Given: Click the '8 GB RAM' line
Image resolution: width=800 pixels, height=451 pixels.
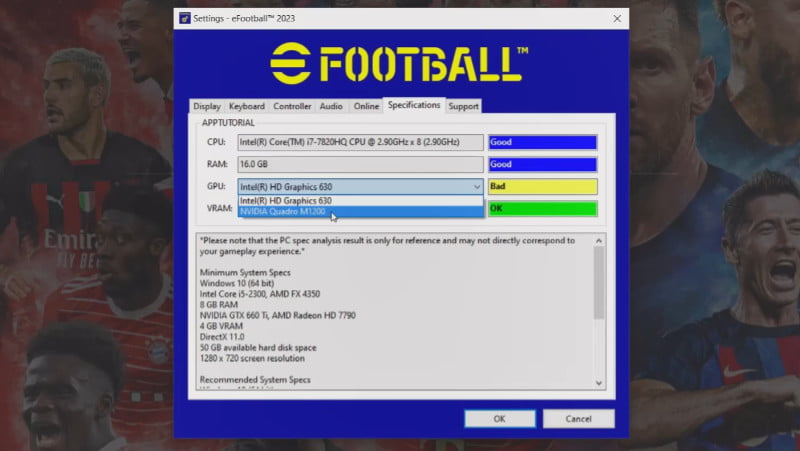Looking at the screenshot, I should (x=219, y=305).
